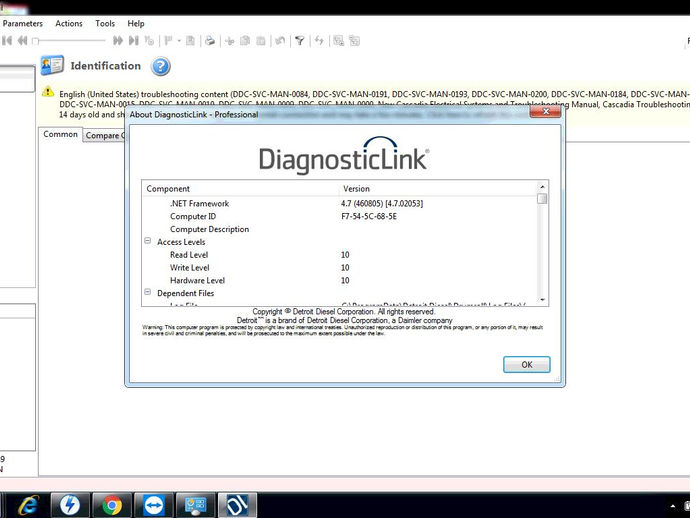
Task: Fast forward log playback
Action: 117,41
